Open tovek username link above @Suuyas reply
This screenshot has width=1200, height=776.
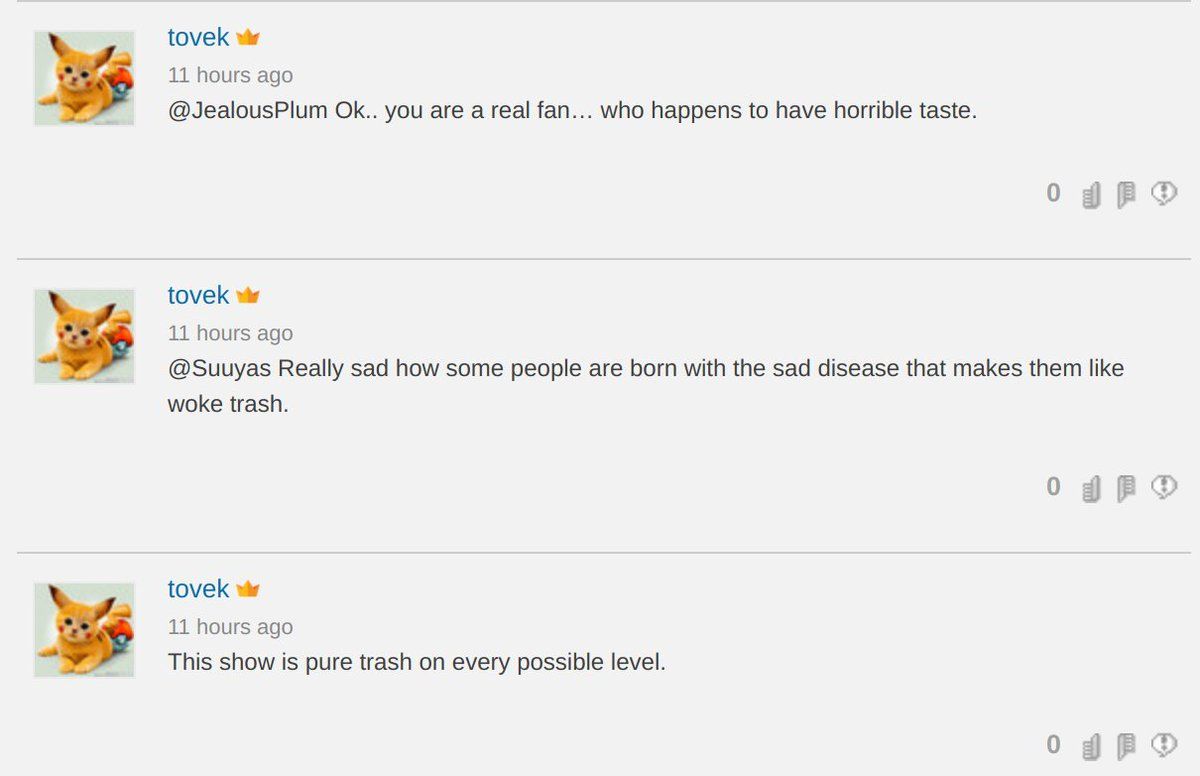pos(198,296)
